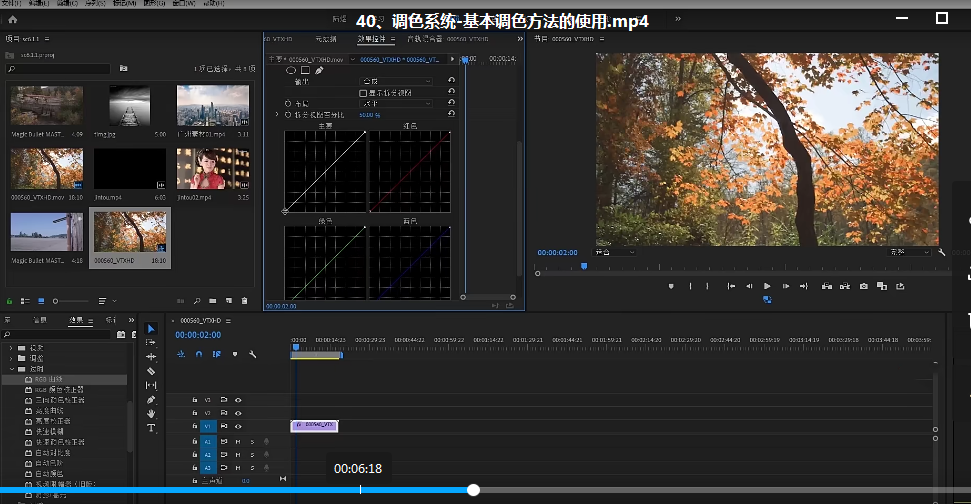This screenshot has width=971, height=504.
Task: Open the output dropdown in Effect Controls
Action: (396, 81)
